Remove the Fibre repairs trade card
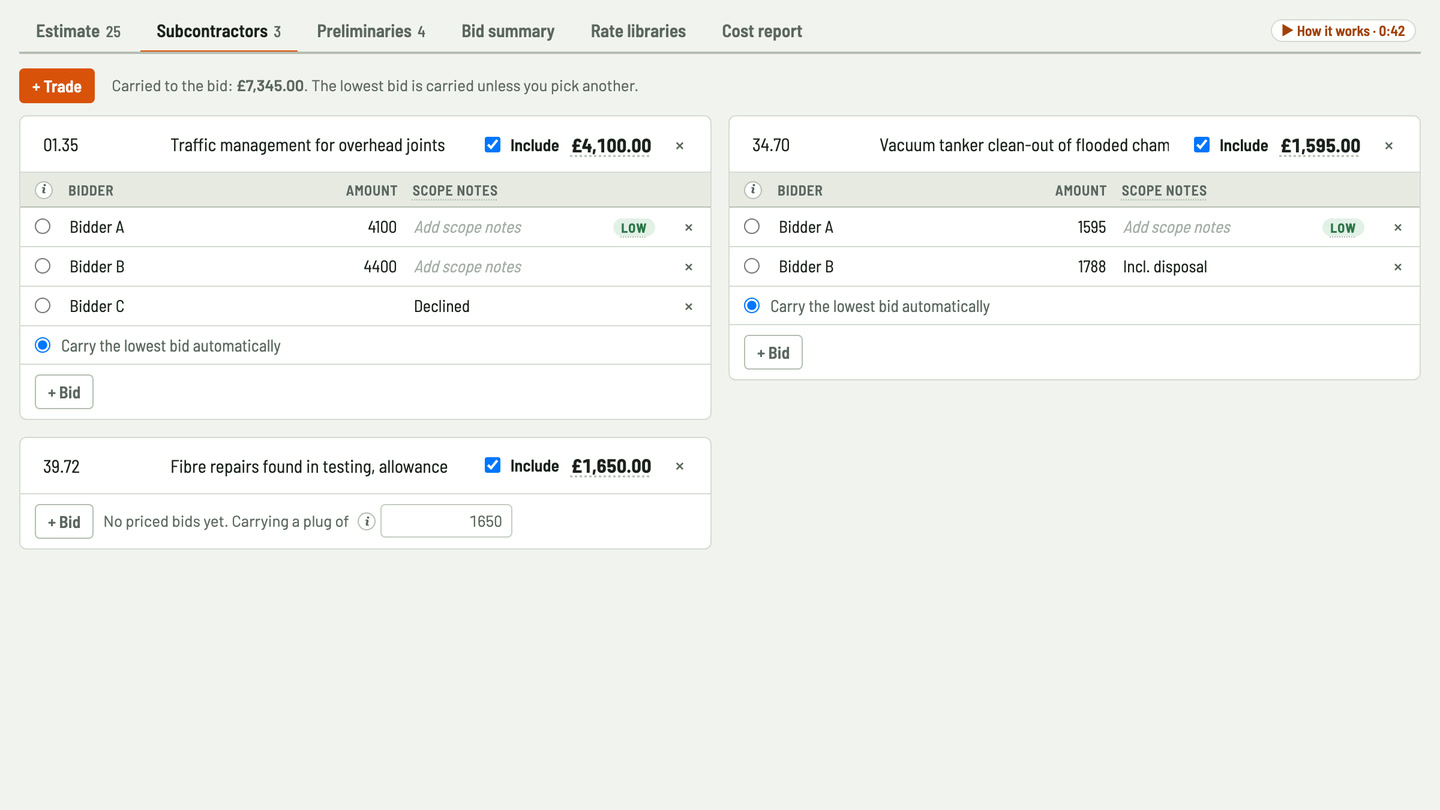1440x810 pixels. click(x=680, y=466)
